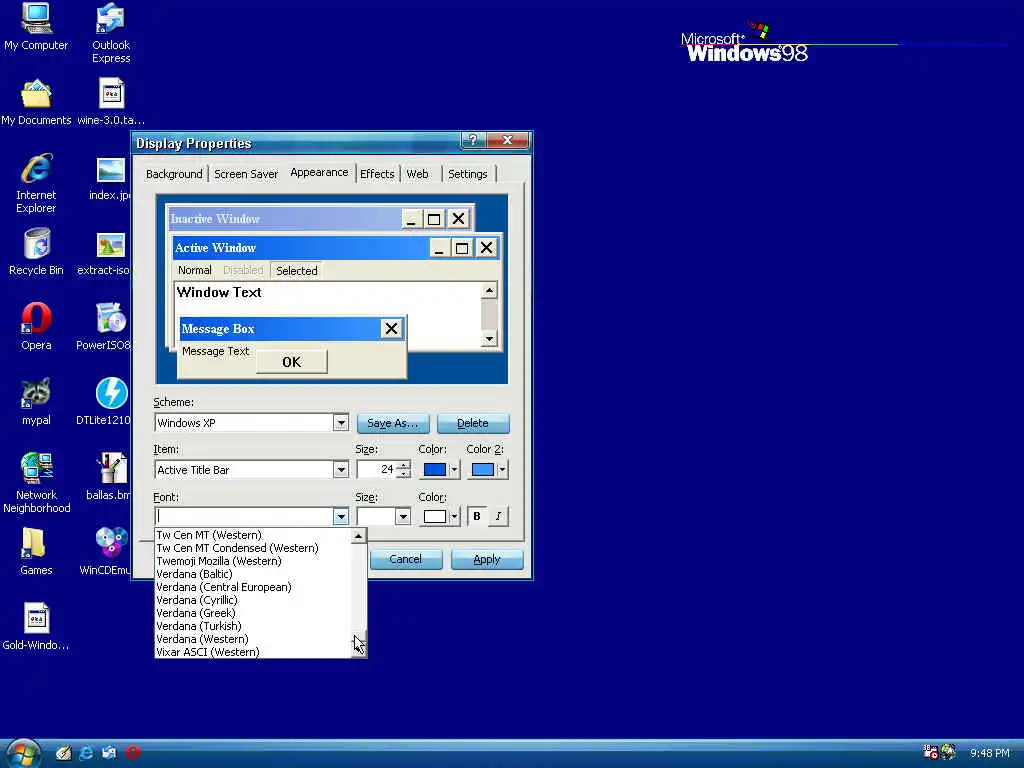The width and height of the screenshot is (1024, 768).
Task: Select 'Verdana (Western)' font
Action: (x=253, y=639)
